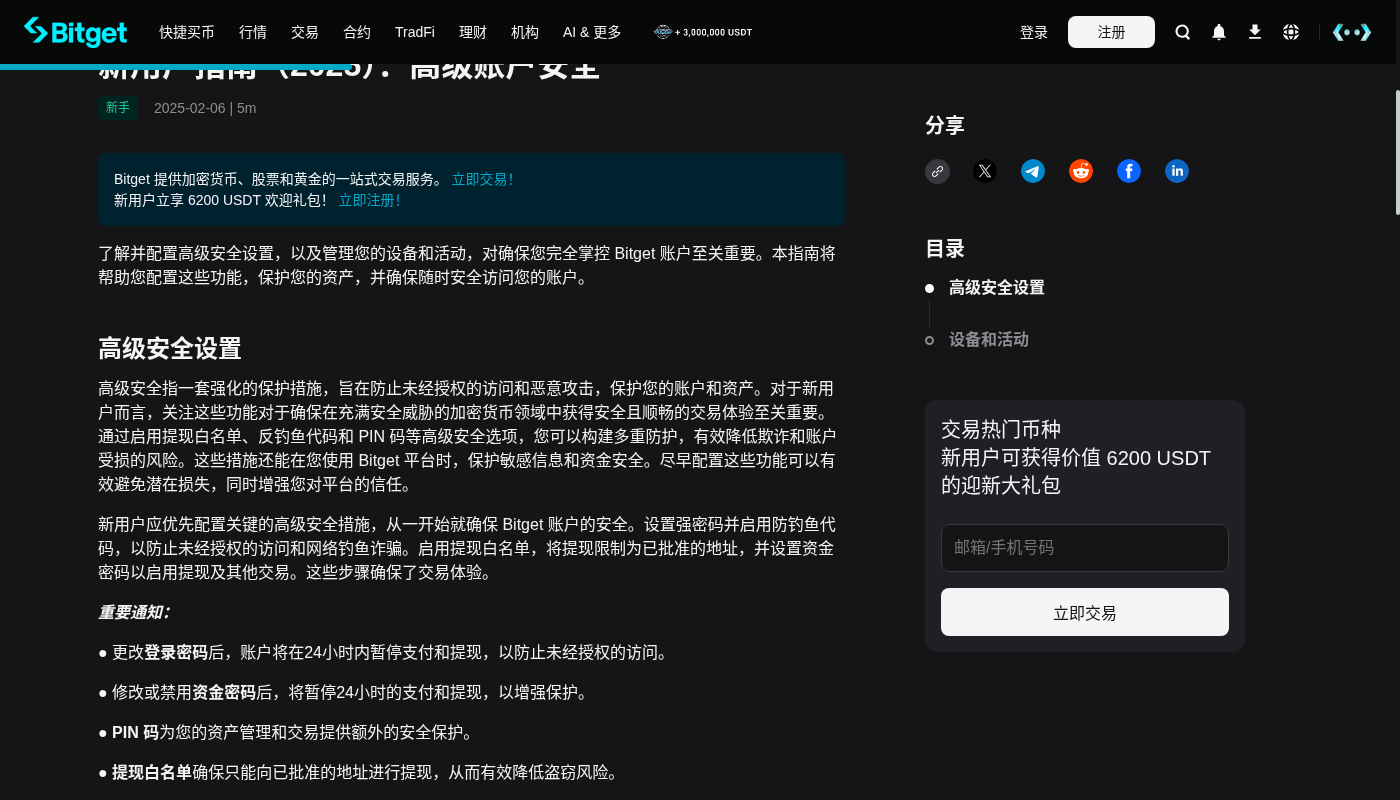1400x800 pixels.
Task: Click the 立即交易 button in sidebar card
Action: pos(1085,612)
